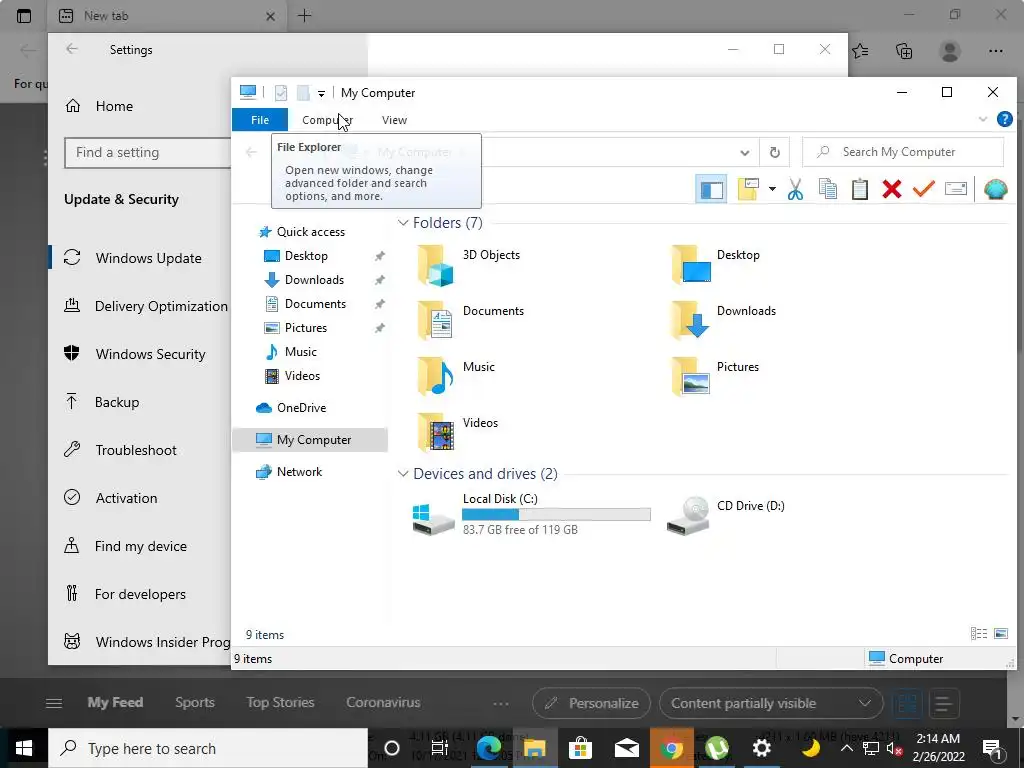Click the Local Disk (C:) usage bar
Viewport: 1024px width, 768px height.
(556, 515)
